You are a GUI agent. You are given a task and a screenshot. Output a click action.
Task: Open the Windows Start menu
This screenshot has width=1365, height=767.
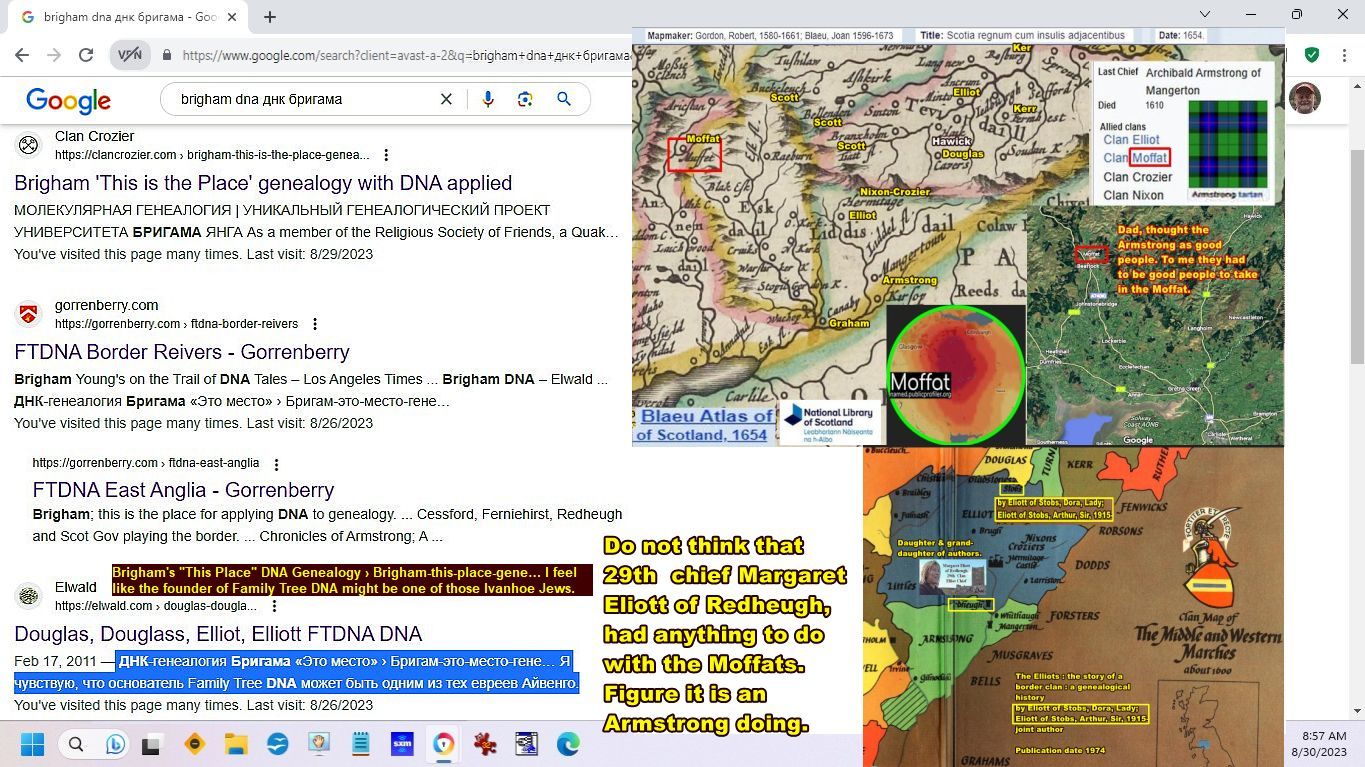tap(32, 744)
